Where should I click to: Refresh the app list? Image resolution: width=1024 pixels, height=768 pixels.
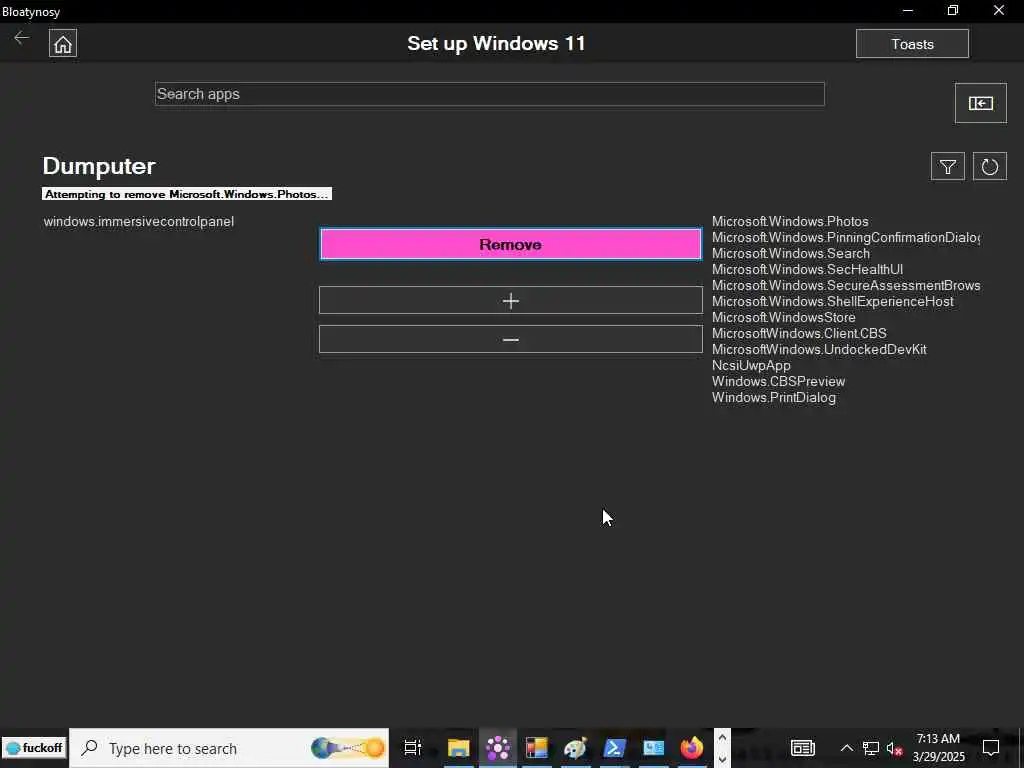coord(989,167)
